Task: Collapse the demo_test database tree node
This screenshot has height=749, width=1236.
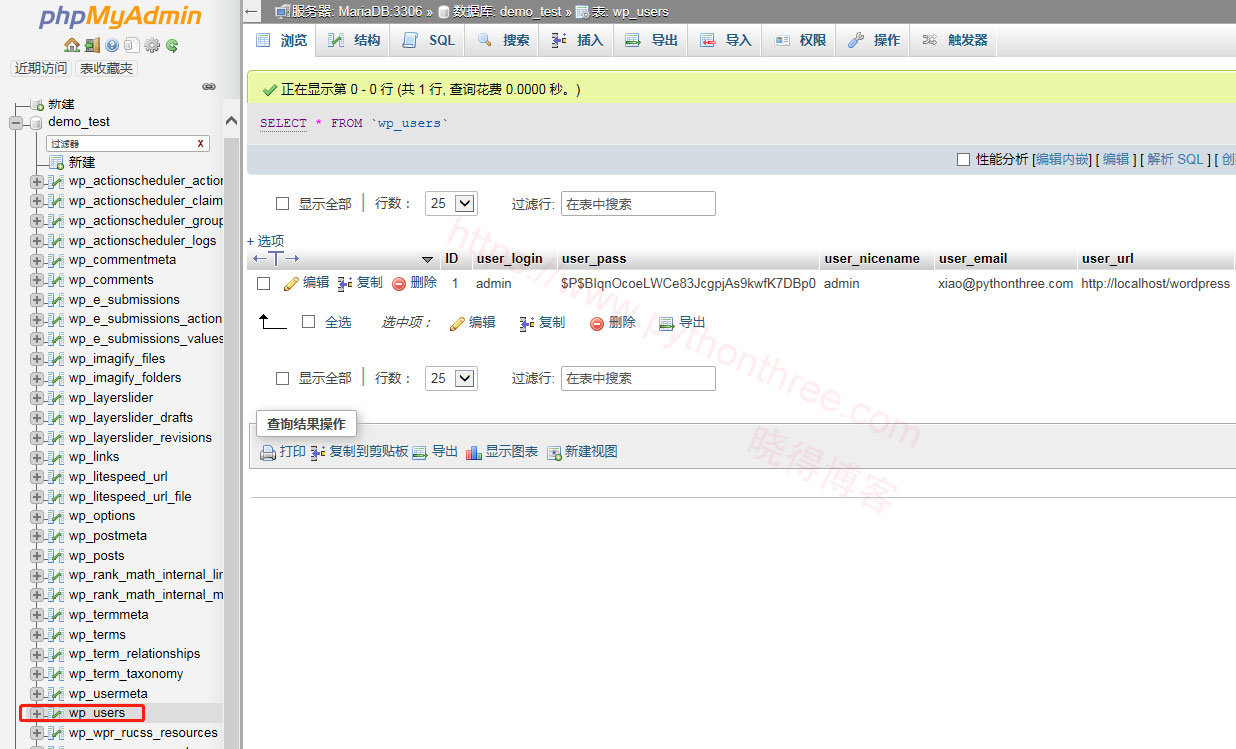Action: (16, 122)
